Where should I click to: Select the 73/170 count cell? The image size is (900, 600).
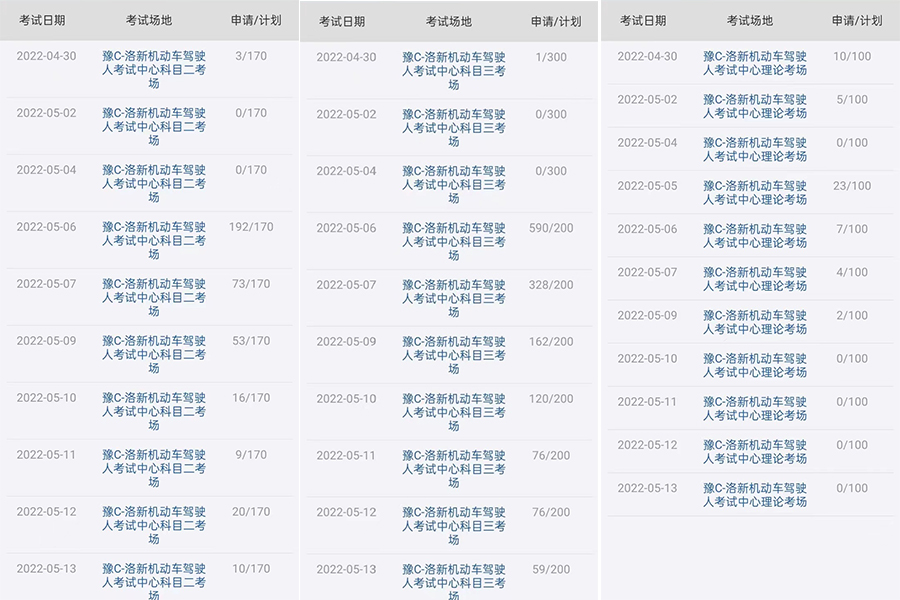tap(251, 284)
